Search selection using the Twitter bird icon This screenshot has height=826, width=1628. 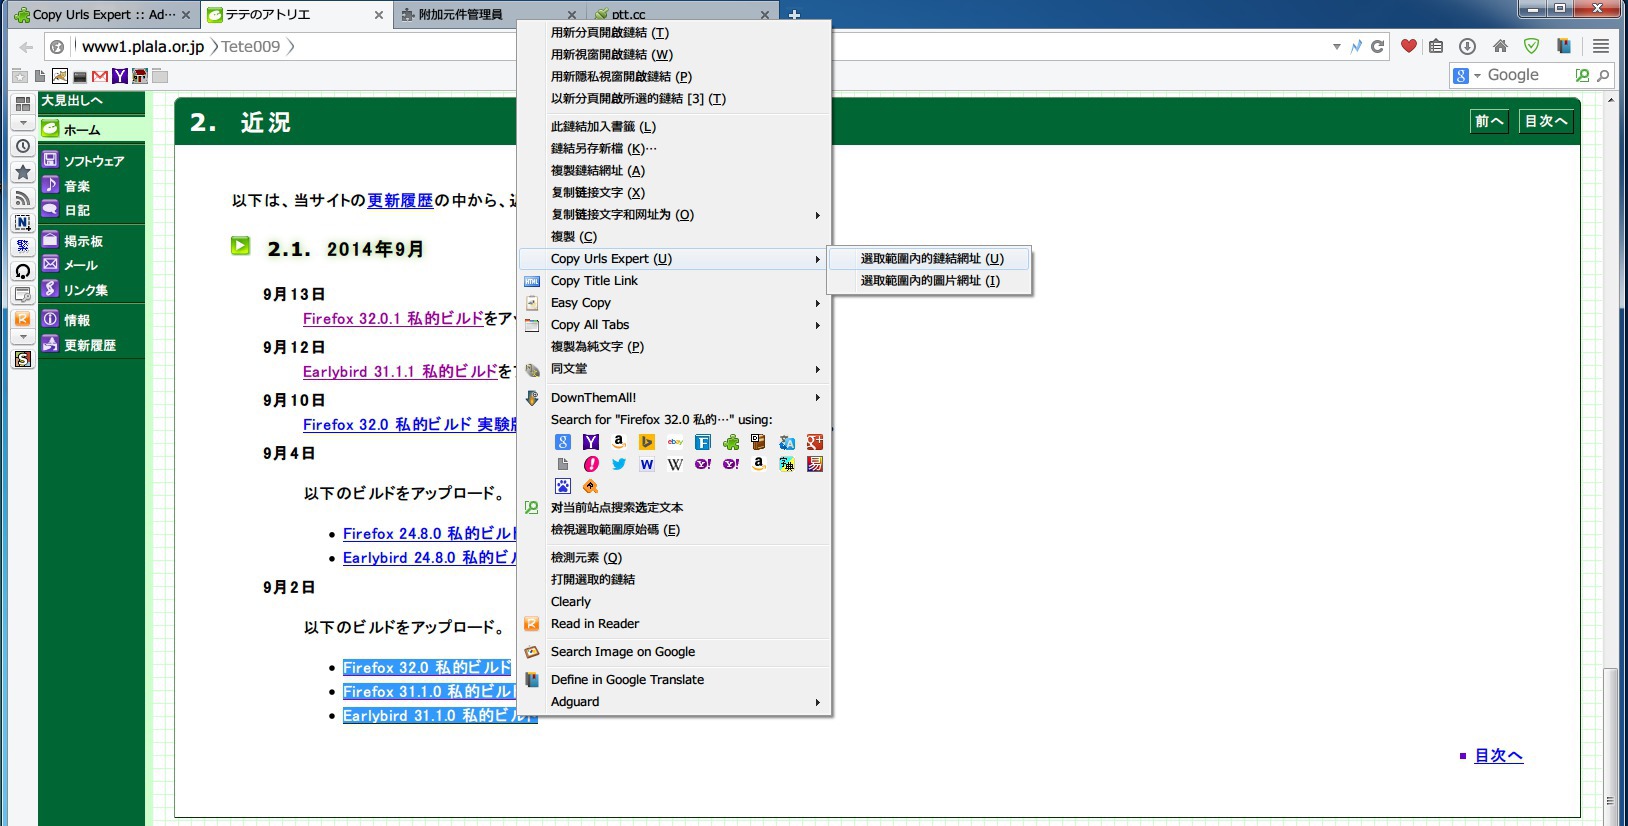[619, 464]
